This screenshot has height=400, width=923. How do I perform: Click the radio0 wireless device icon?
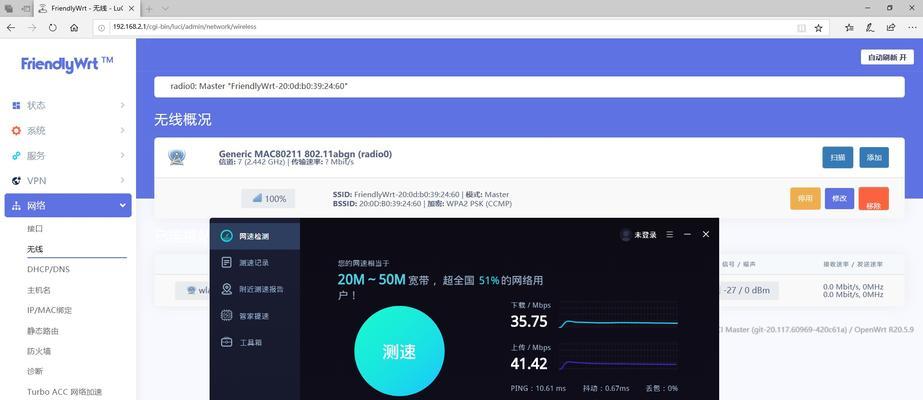pyautogui.click(x=177, y=157)
